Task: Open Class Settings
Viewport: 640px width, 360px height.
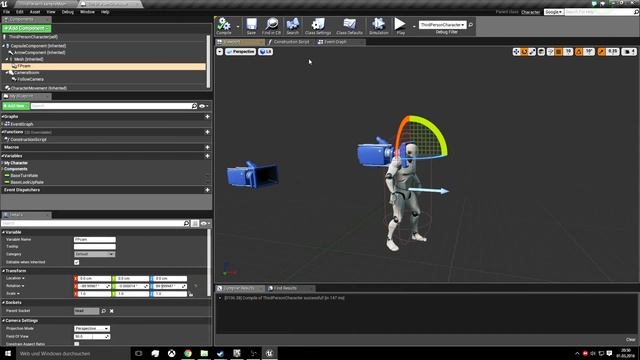Action: point(318,26)
